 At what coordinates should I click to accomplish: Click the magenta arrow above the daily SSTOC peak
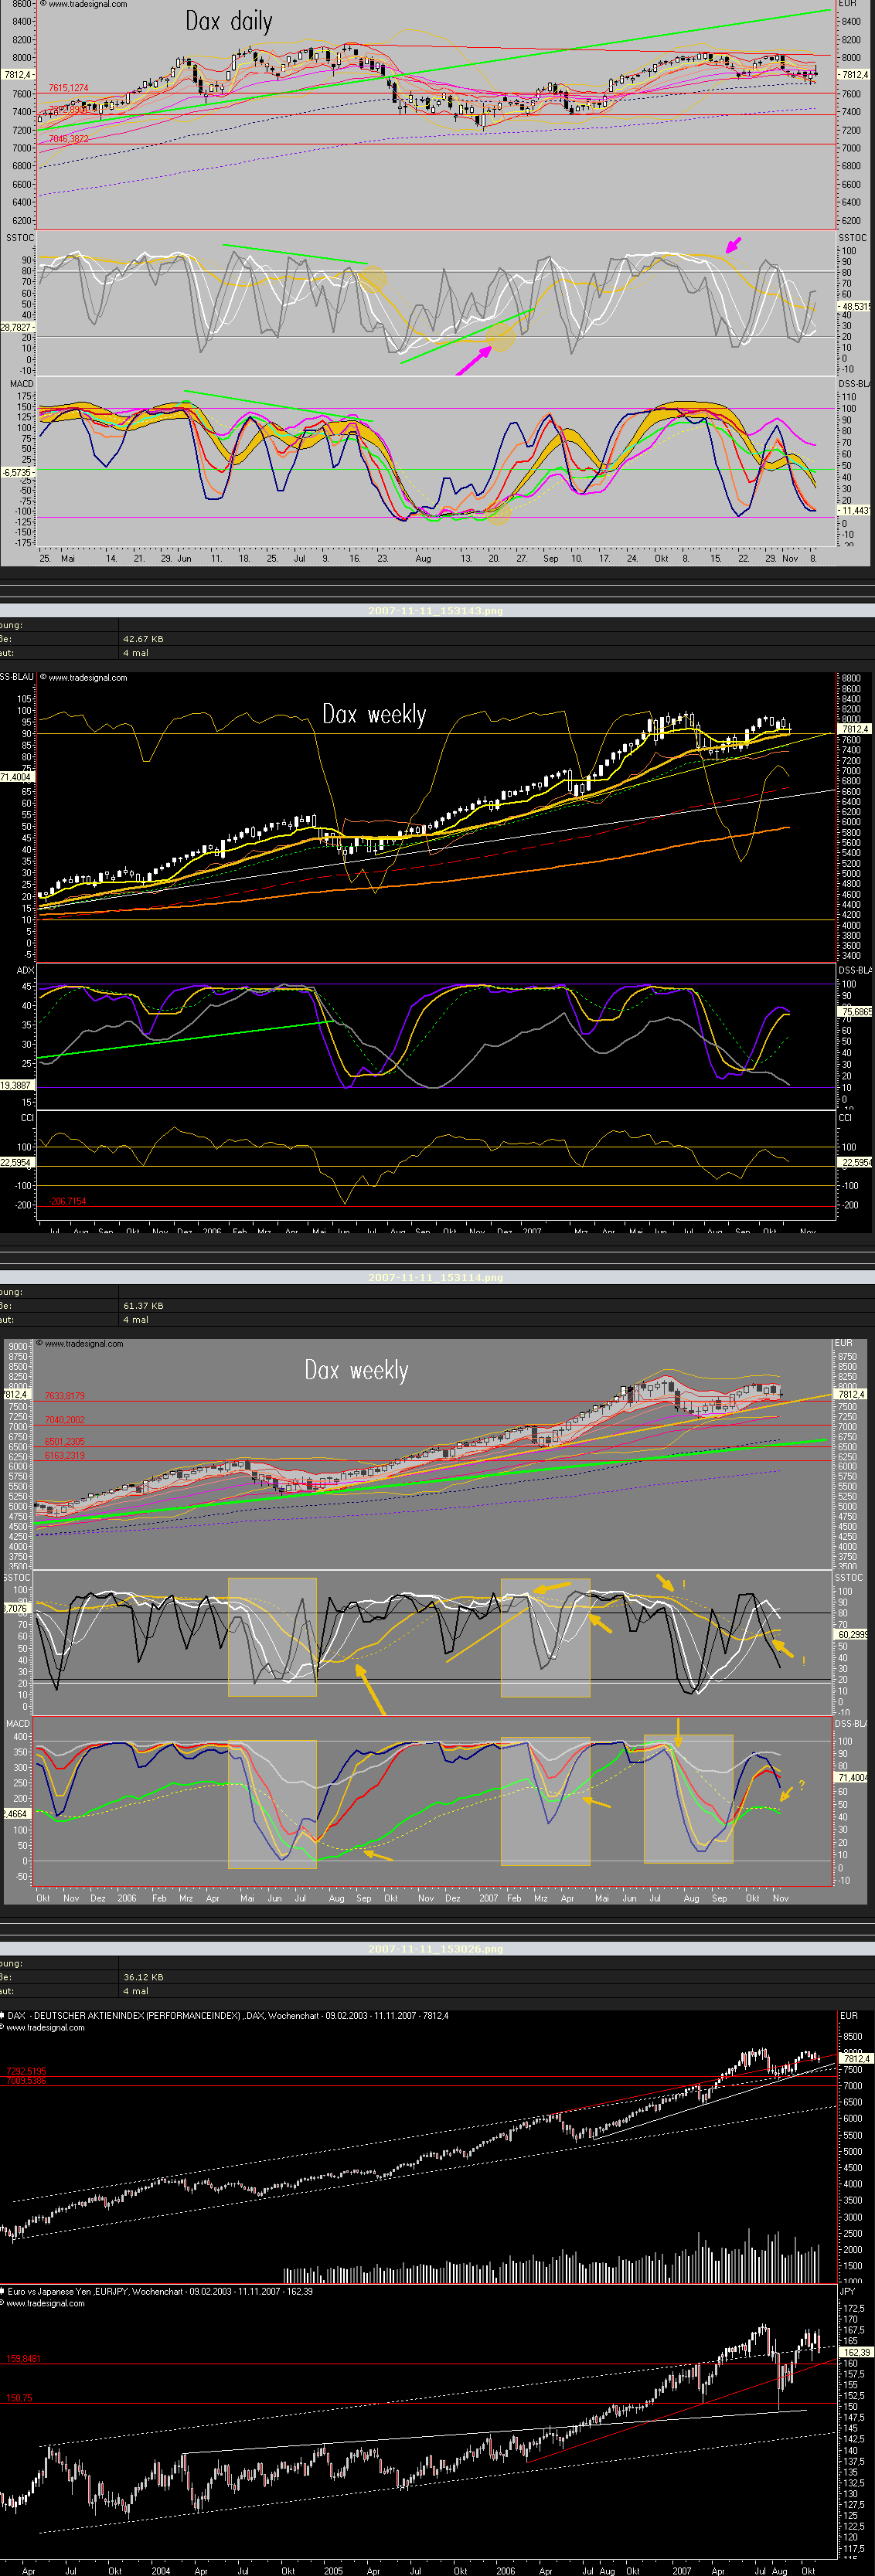734,245
